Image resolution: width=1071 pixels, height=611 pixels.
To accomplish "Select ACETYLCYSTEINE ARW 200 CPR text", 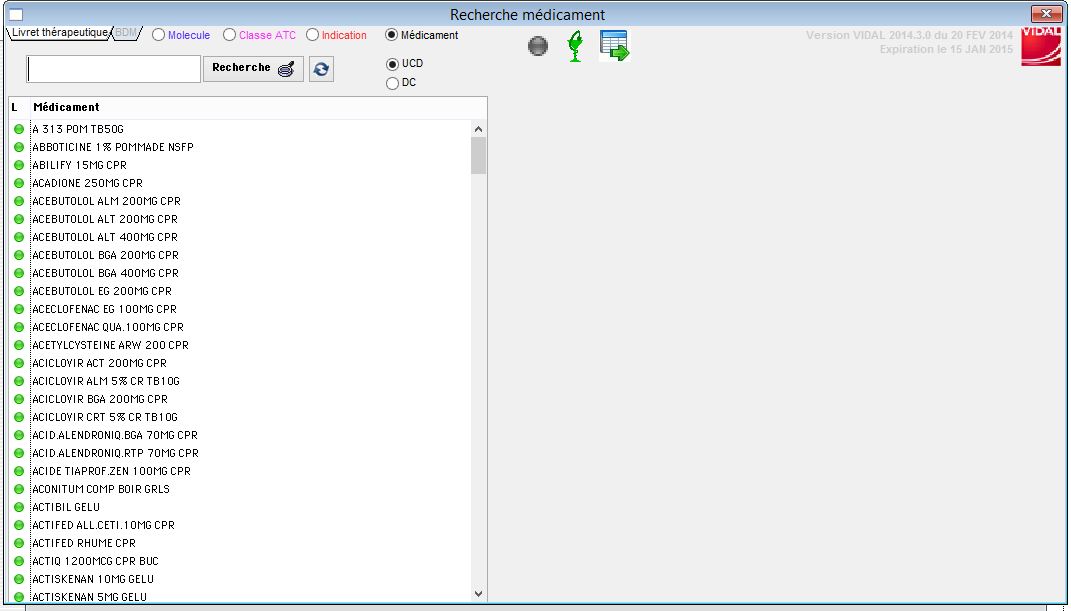I will (111, 345).
